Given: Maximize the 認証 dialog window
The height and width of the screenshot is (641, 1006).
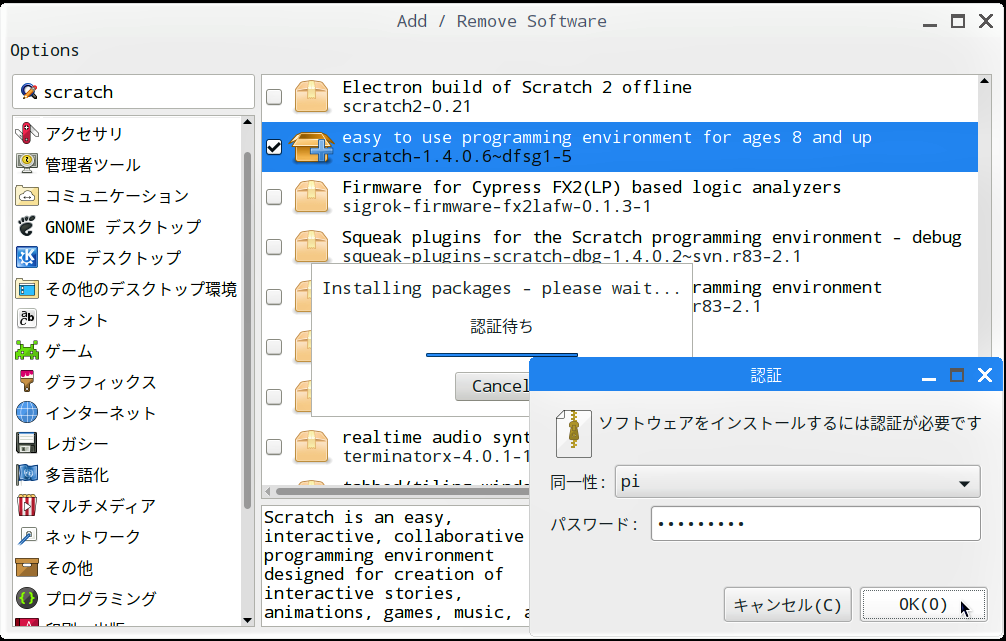Looking at the screenshot, I should [957, 375].
